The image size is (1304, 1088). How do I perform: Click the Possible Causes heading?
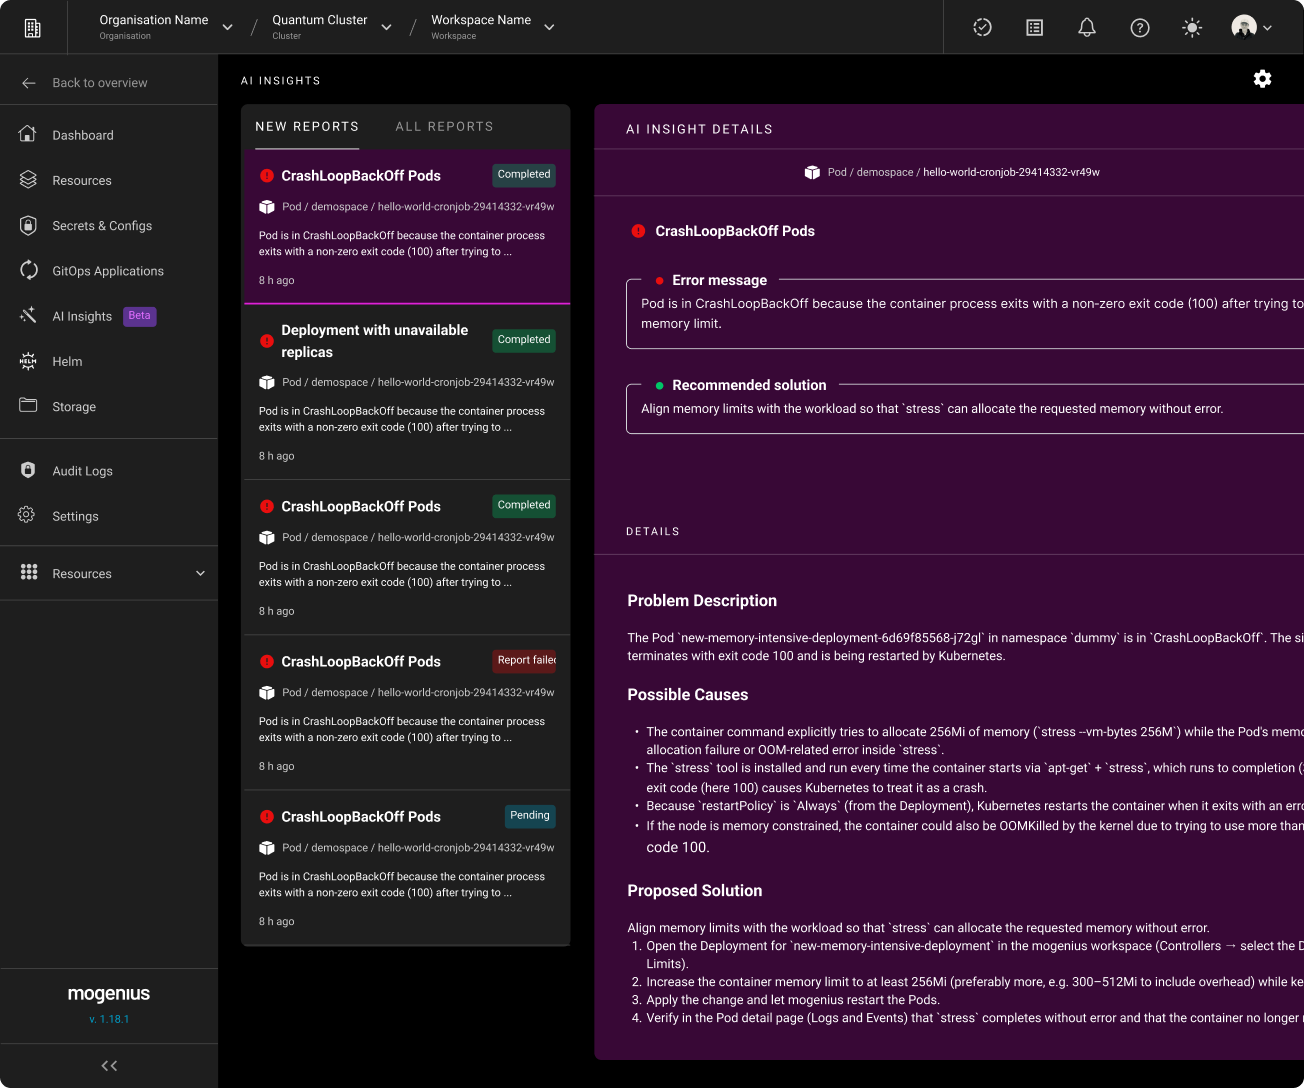(688, 695)
